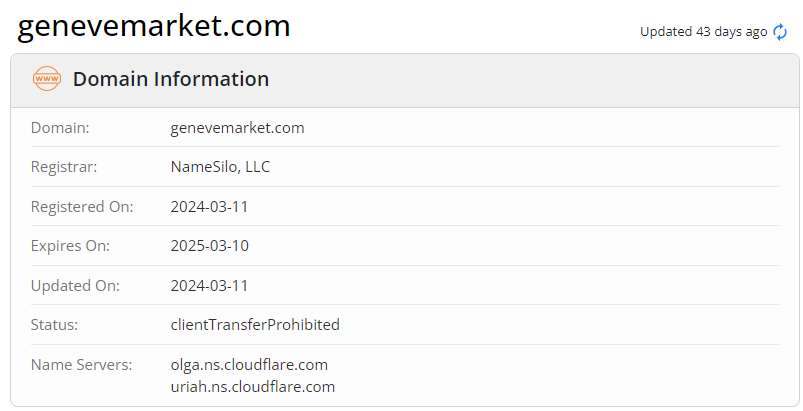Click the "Registered On:" label

(x=82, y=207)
